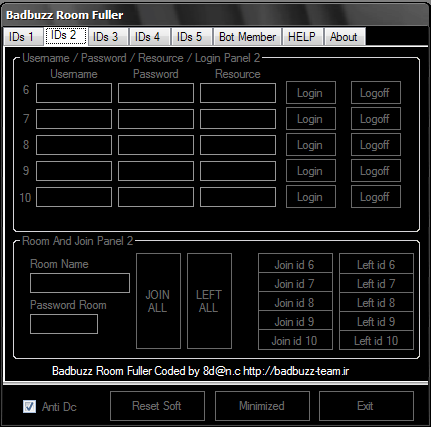Click the Exit button

coord(366,406)
